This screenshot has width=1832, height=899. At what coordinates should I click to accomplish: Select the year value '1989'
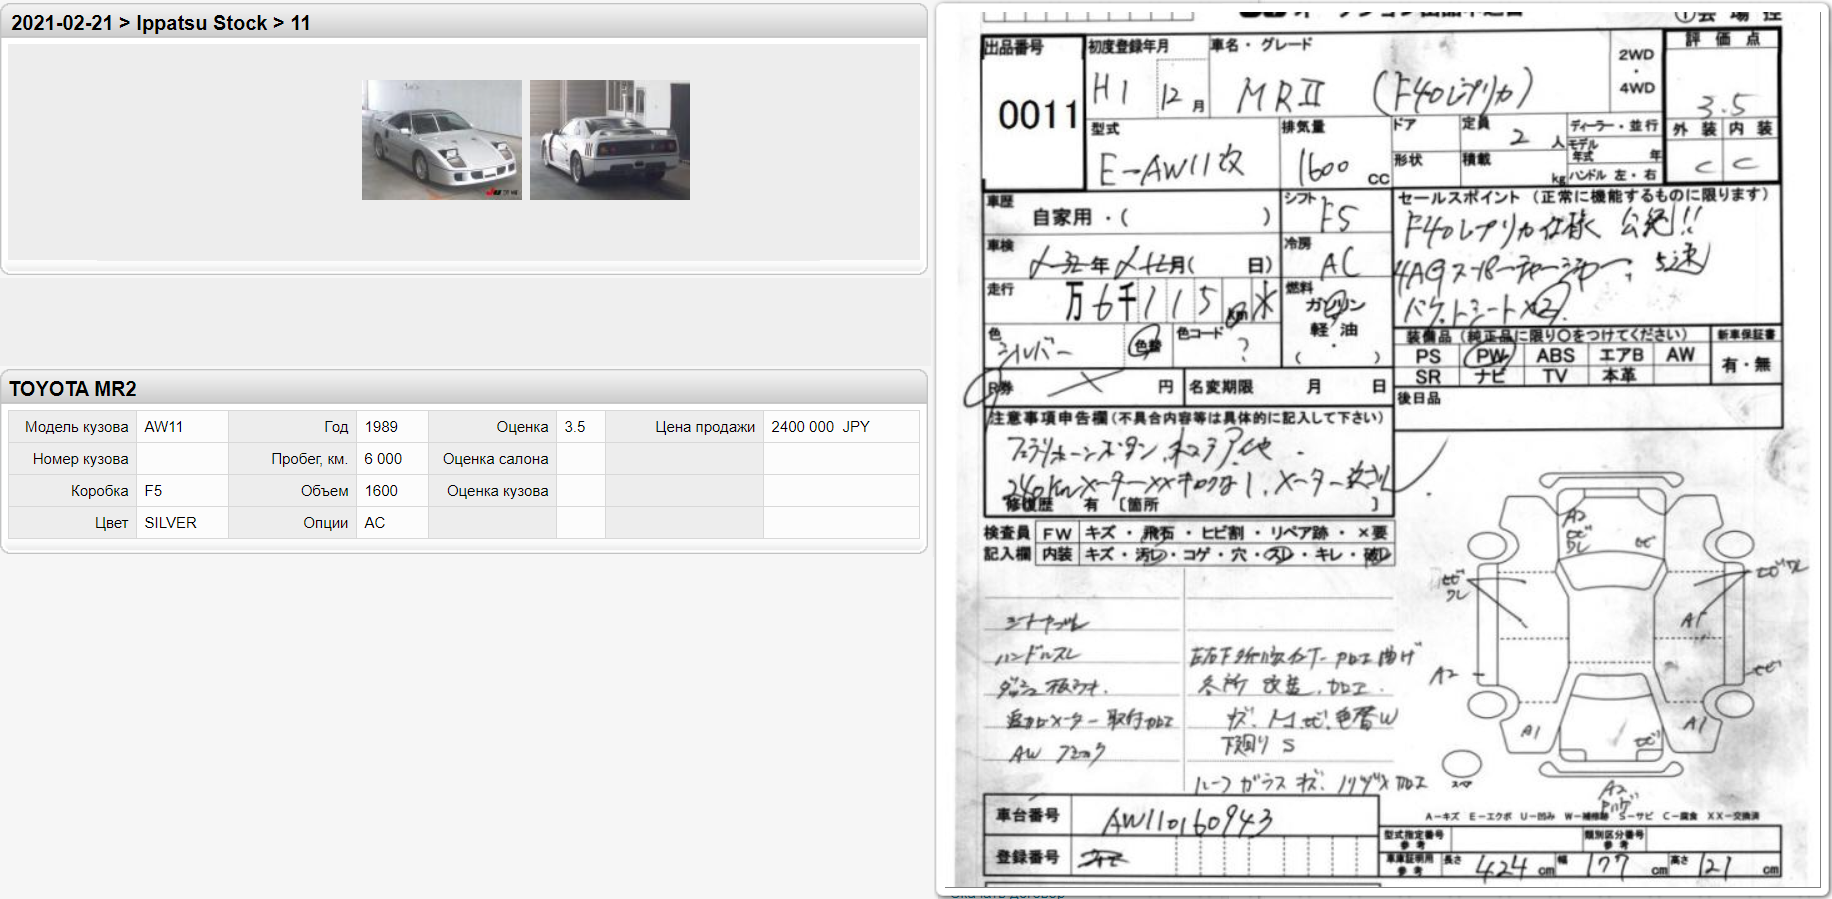381,427
